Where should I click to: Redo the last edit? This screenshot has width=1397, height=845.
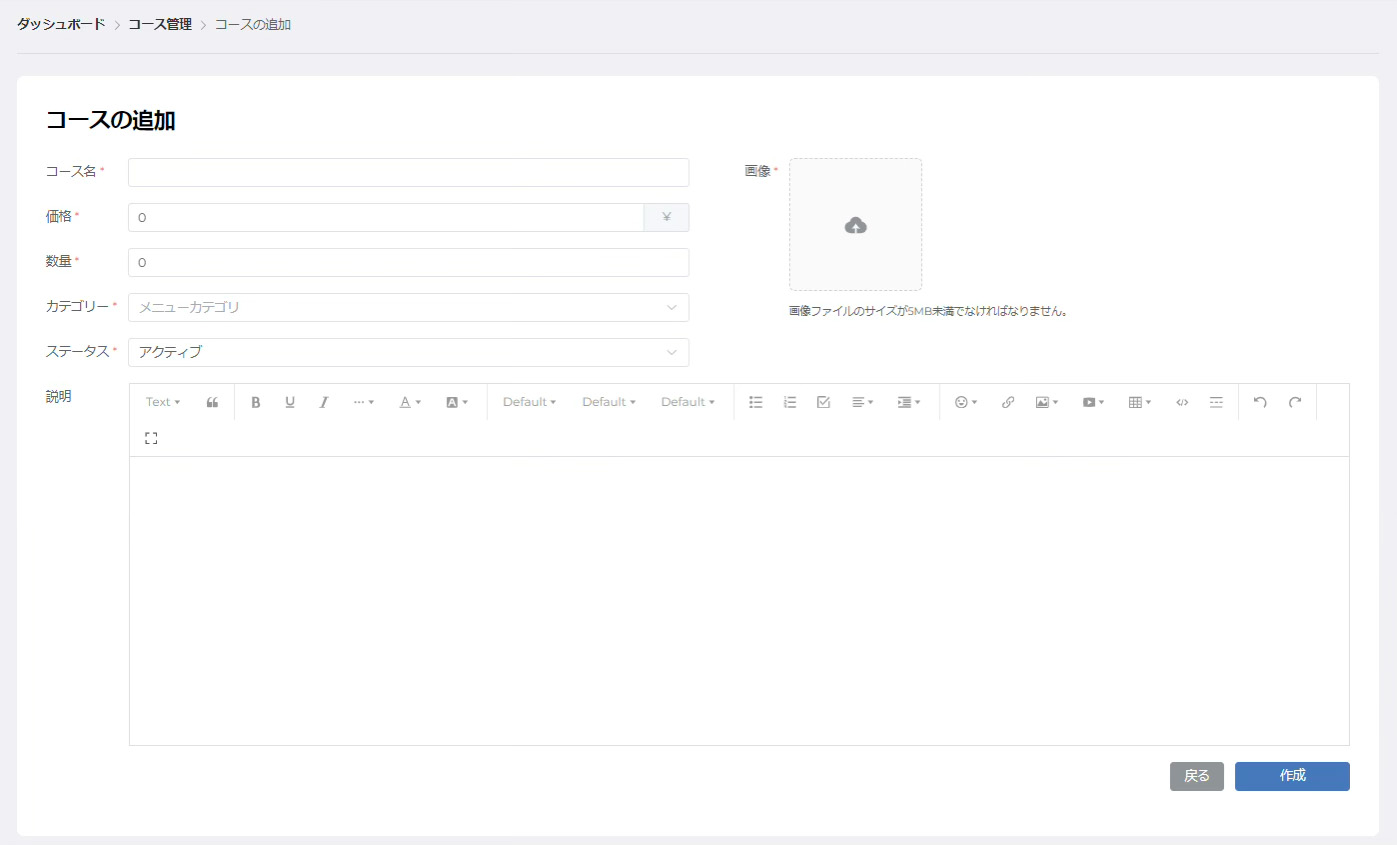pyautogui.click(x=1295, y=402)
